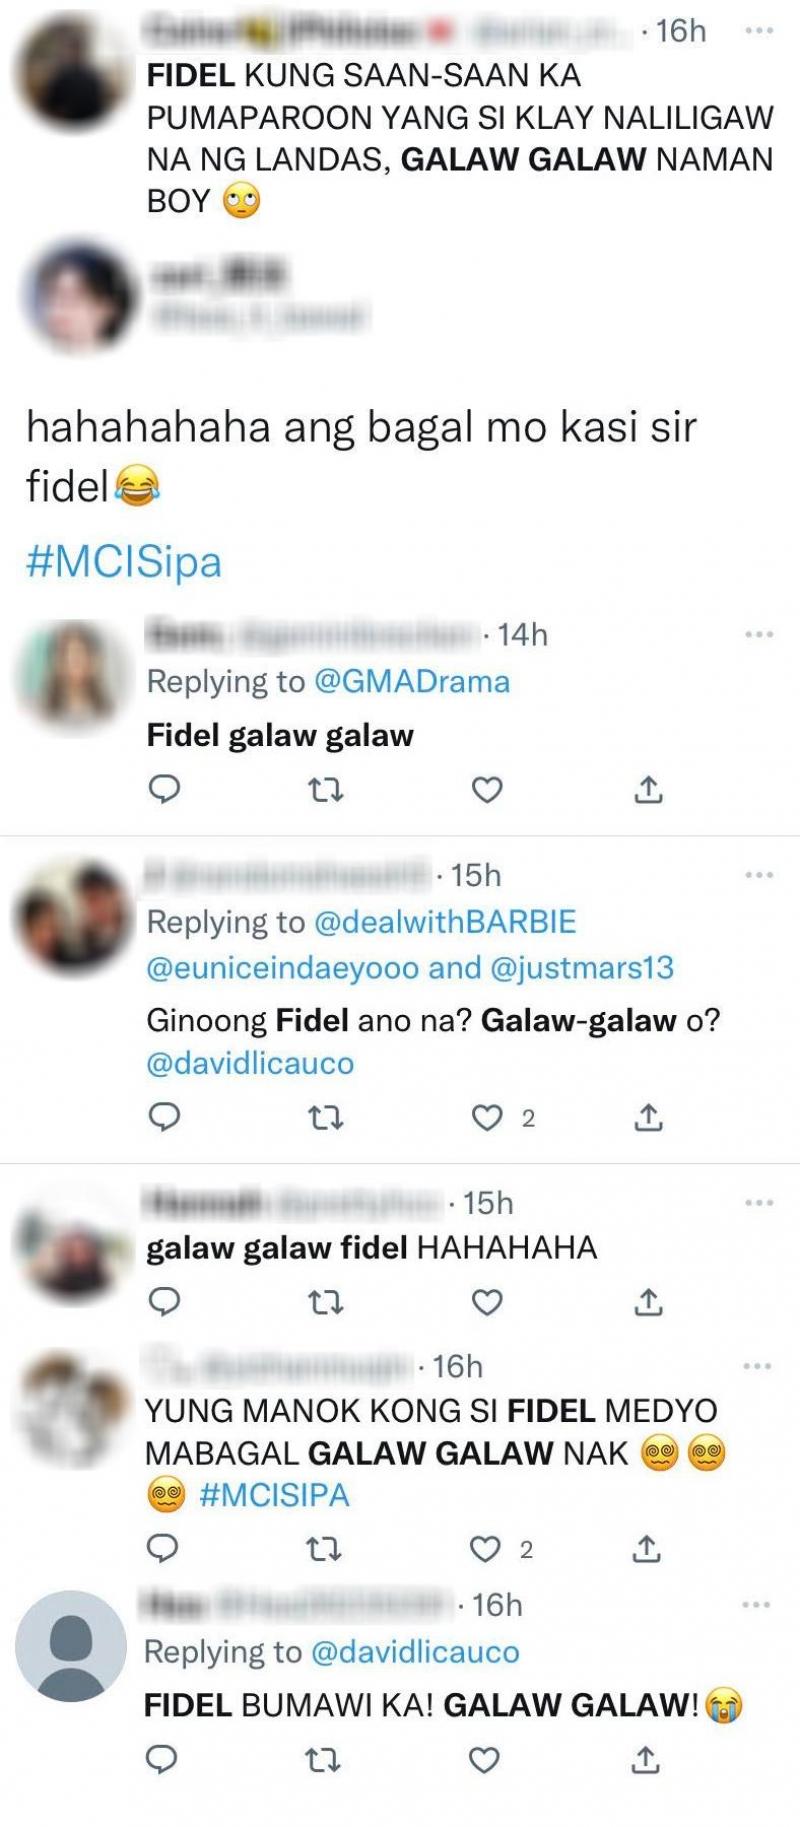This screenshot has height=1827, width=800.
Task: Reply to the 'Fidel galaw galaw' tweet
Action: pyautogui.click(x=164, y=790)
